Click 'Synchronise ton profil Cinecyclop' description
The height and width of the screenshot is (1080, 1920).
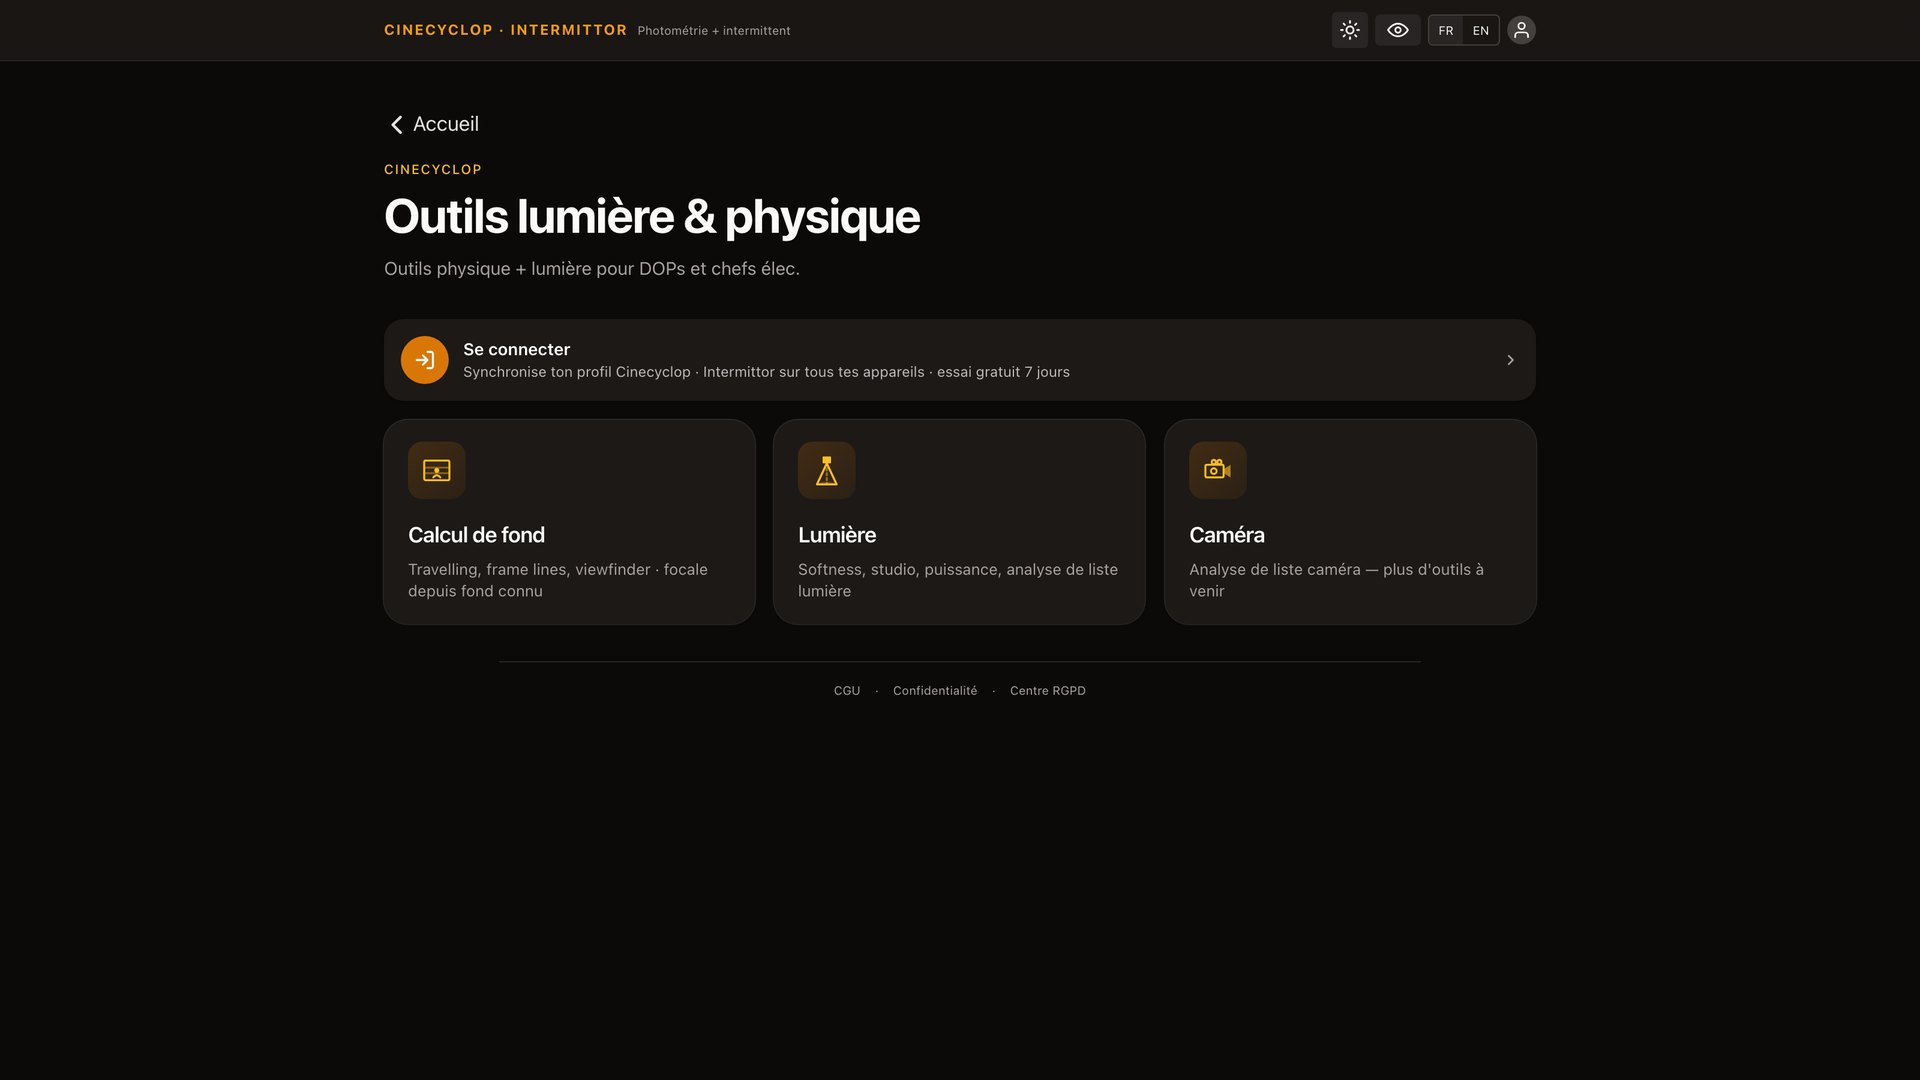766,372
